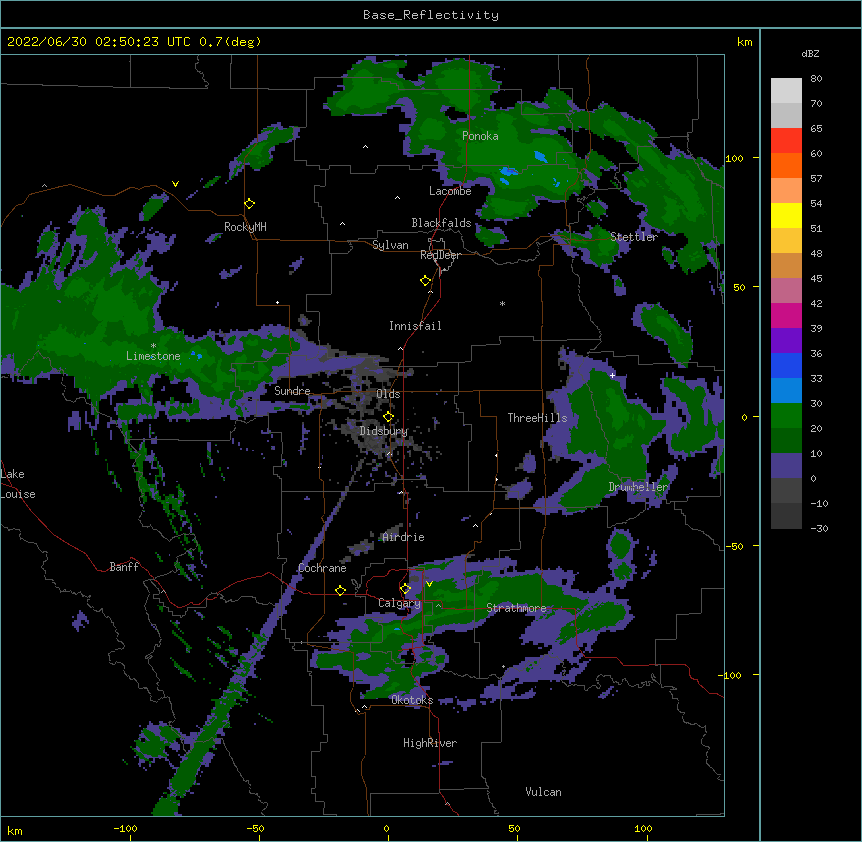Select the Airdrie label
The image size is (862, 842).
click(x=404, y=537)
